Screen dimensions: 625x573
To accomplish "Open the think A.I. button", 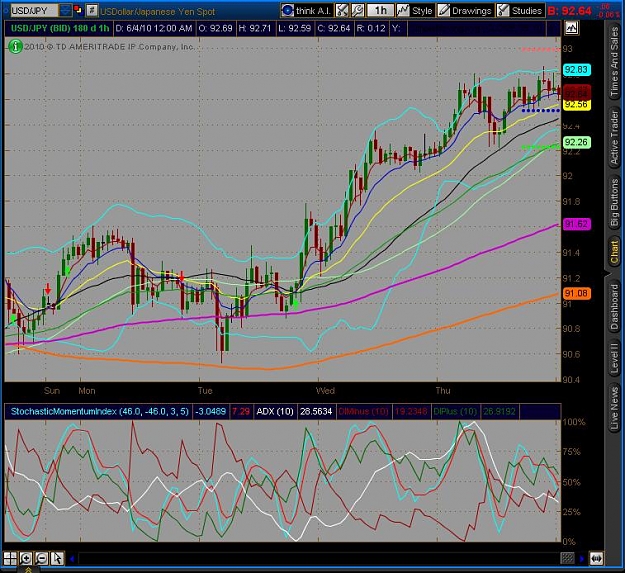I will pyautogui.click(x=307, y=10).
